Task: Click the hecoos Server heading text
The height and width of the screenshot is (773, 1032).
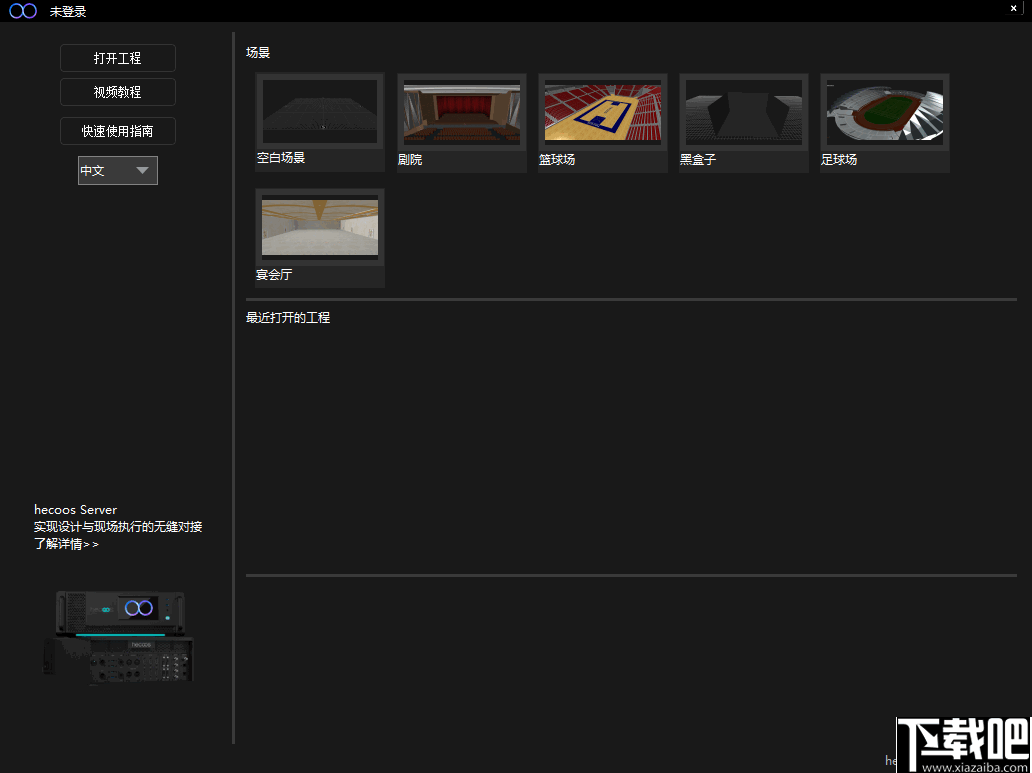Action: 76,510
